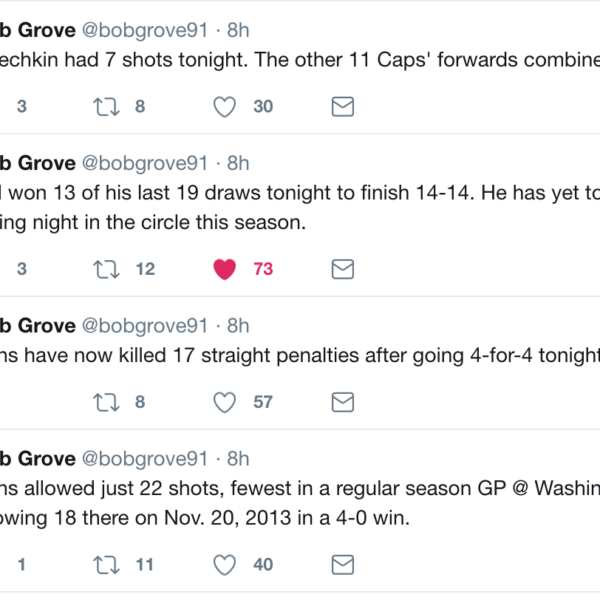Open the tweet text about 17 straight penalties

point(300,357)
